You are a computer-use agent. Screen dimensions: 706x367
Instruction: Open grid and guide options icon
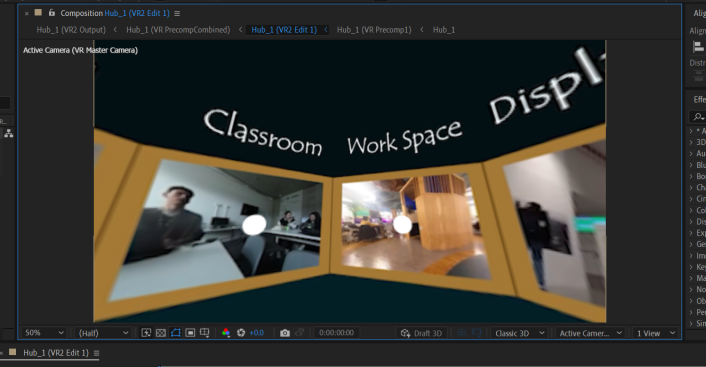[x=204, y=333]
